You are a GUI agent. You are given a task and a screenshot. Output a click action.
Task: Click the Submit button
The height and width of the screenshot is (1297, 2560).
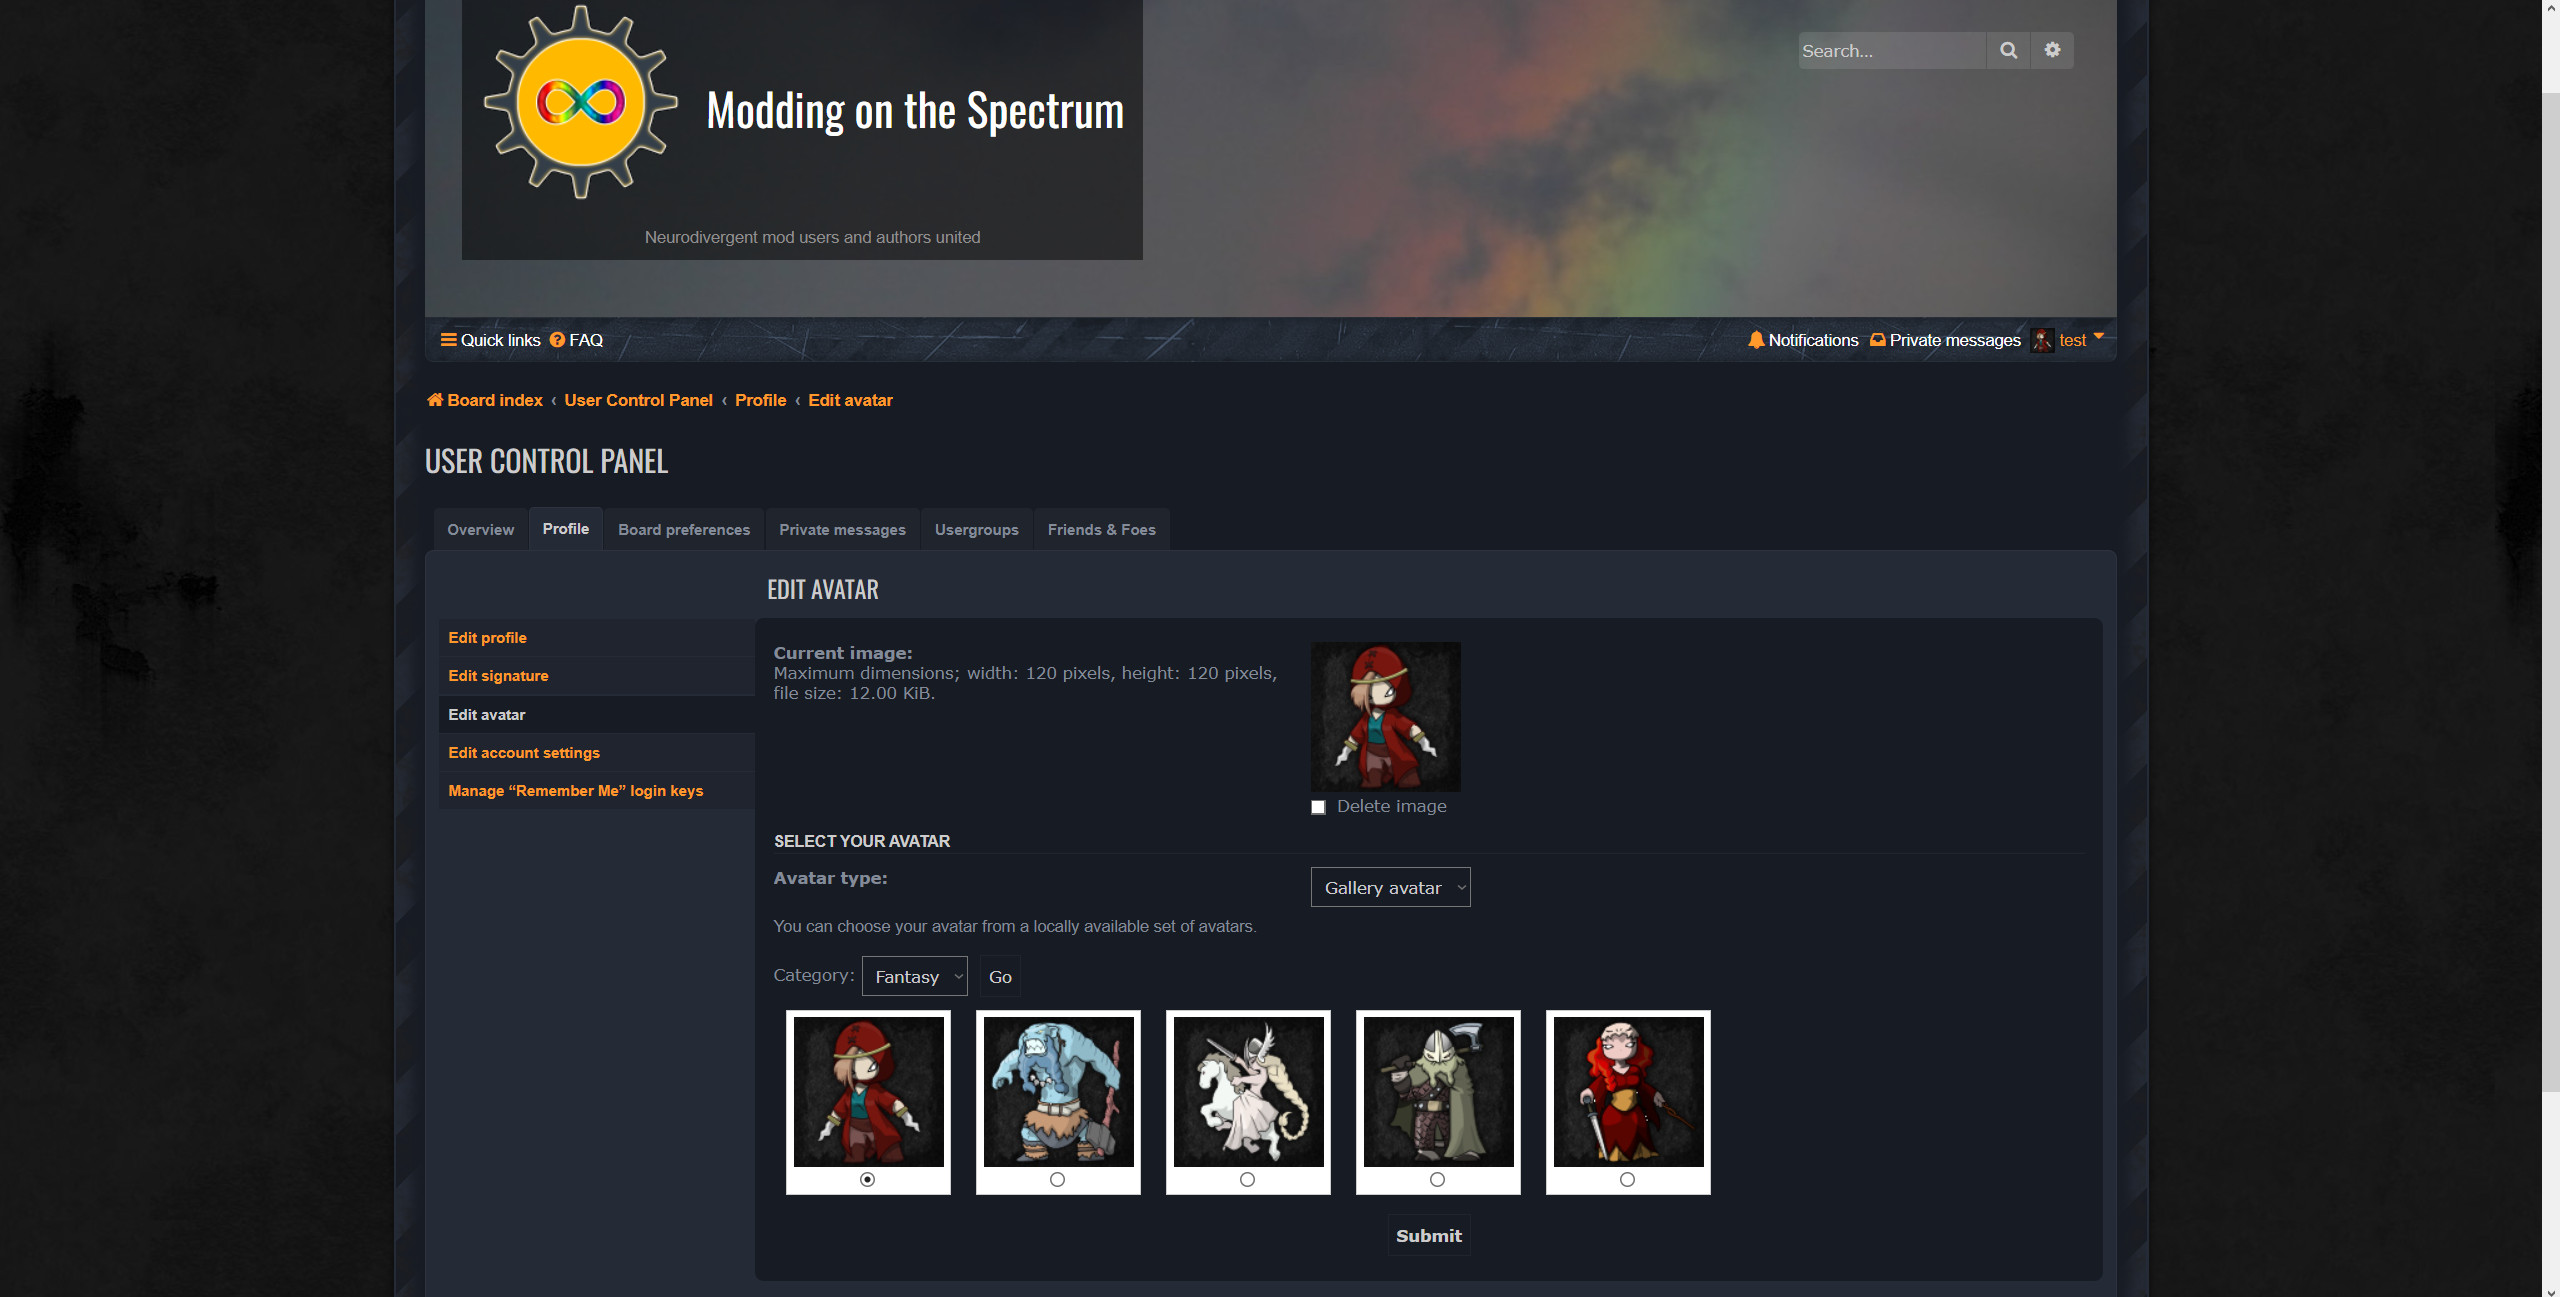1428,1235
